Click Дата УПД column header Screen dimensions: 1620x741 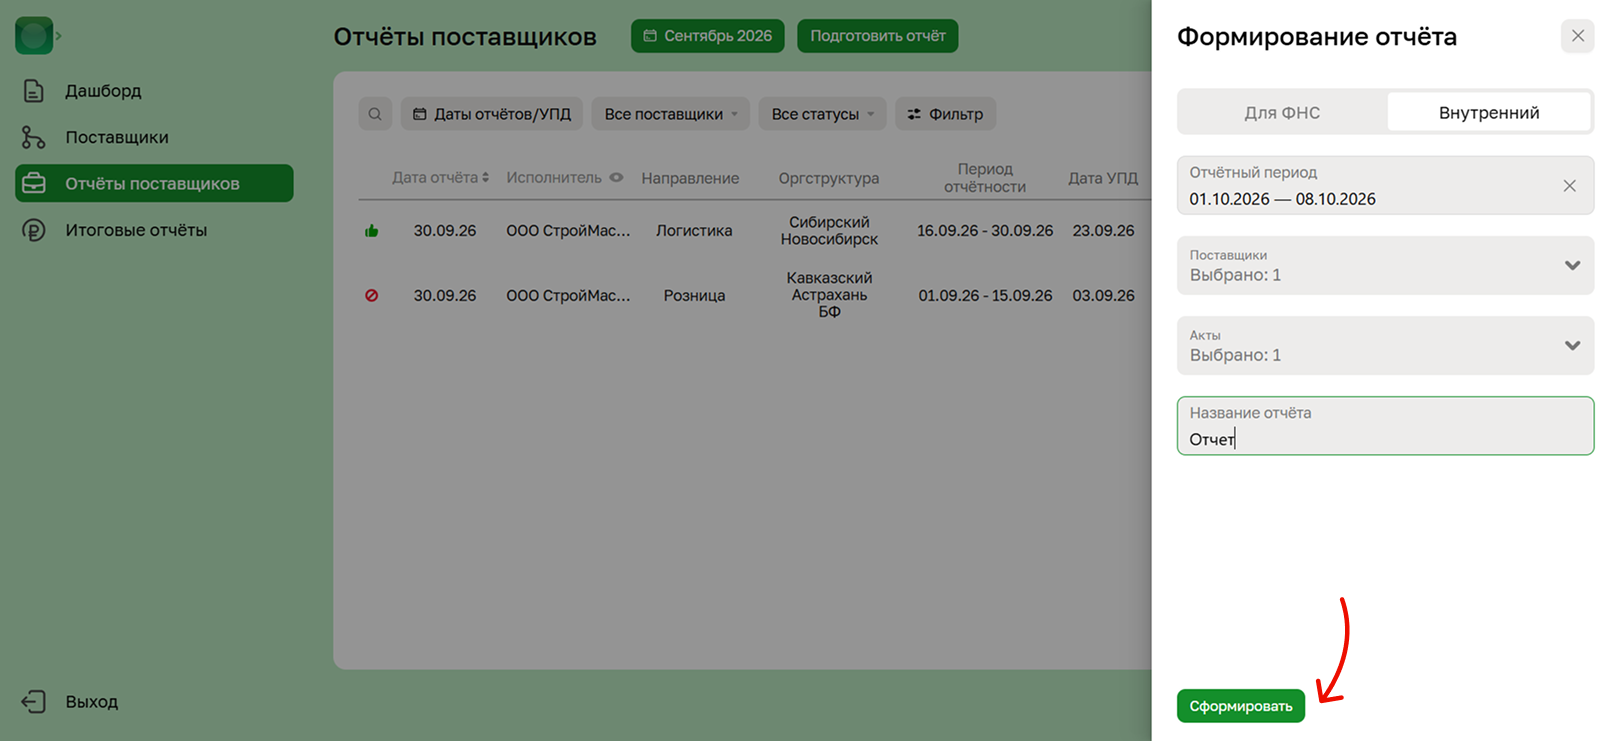(x=1103, y=178)
